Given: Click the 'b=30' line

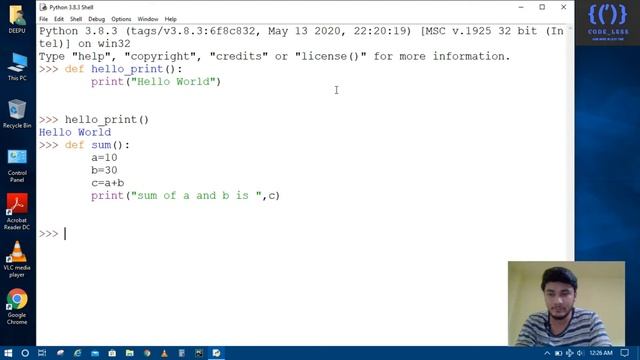Looking at the screenshot, I should [104, 171].
